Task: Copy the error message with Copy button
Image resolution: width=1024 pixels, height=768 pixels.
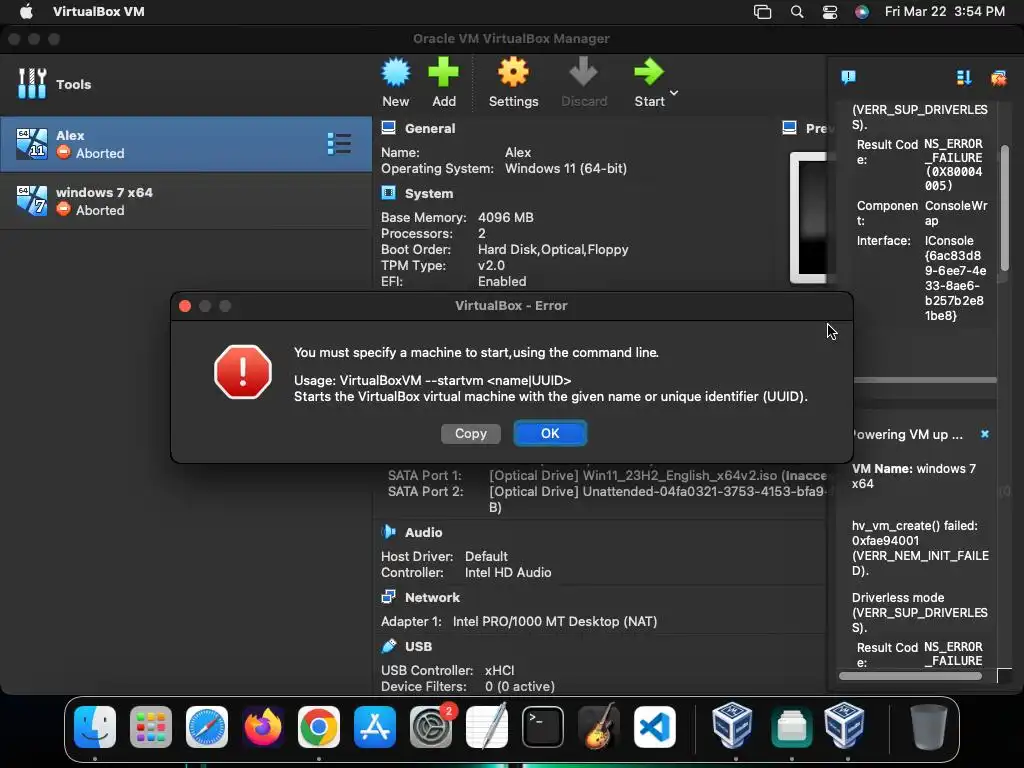Action: pos(471,434)
